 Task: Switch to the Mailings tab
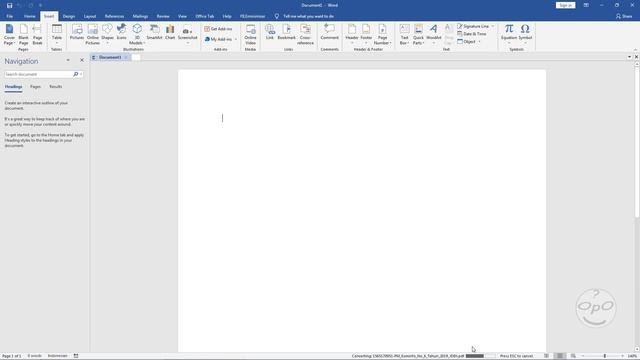coord(140,16)
